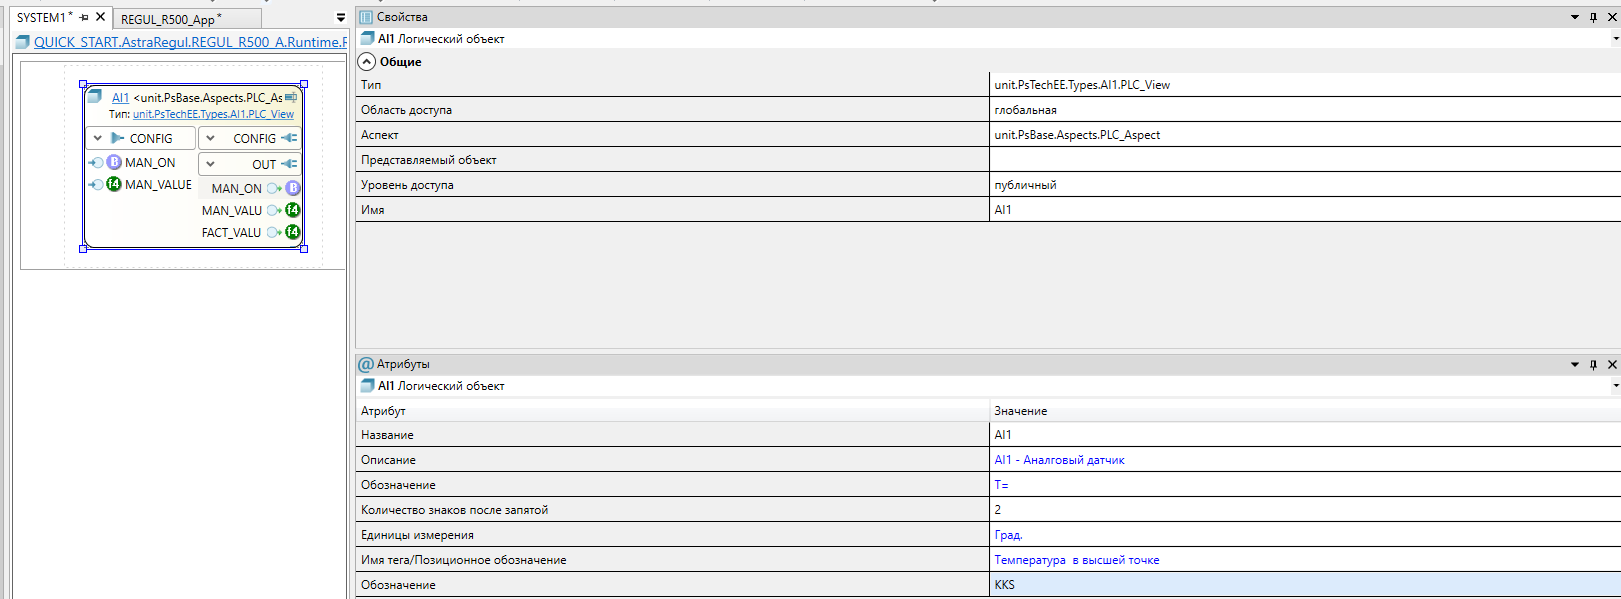Click the aspect icon at AI1 block's top-right
Image resolution: width=1621 pixels, height=599 pixels.
click(291, 97)
